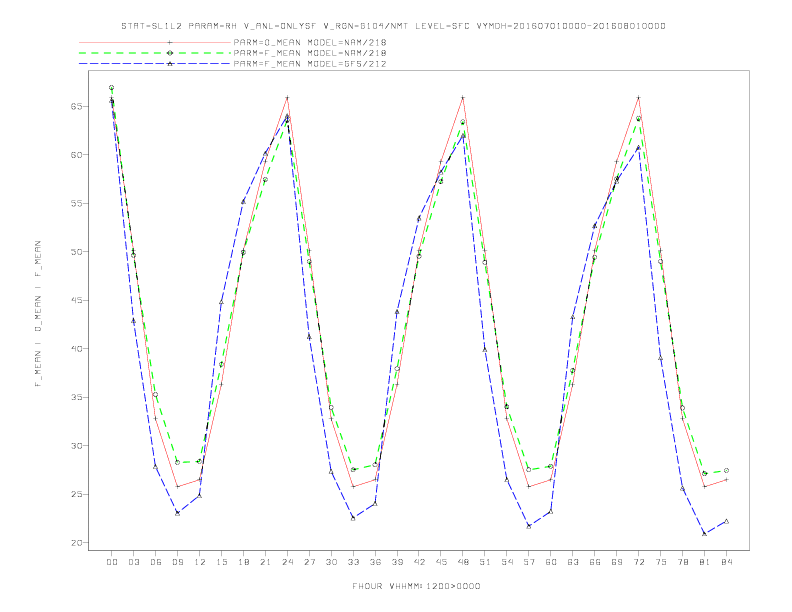Select legend entry PARM=F_MEAN MODEL=NAM/218

(310, 53)
